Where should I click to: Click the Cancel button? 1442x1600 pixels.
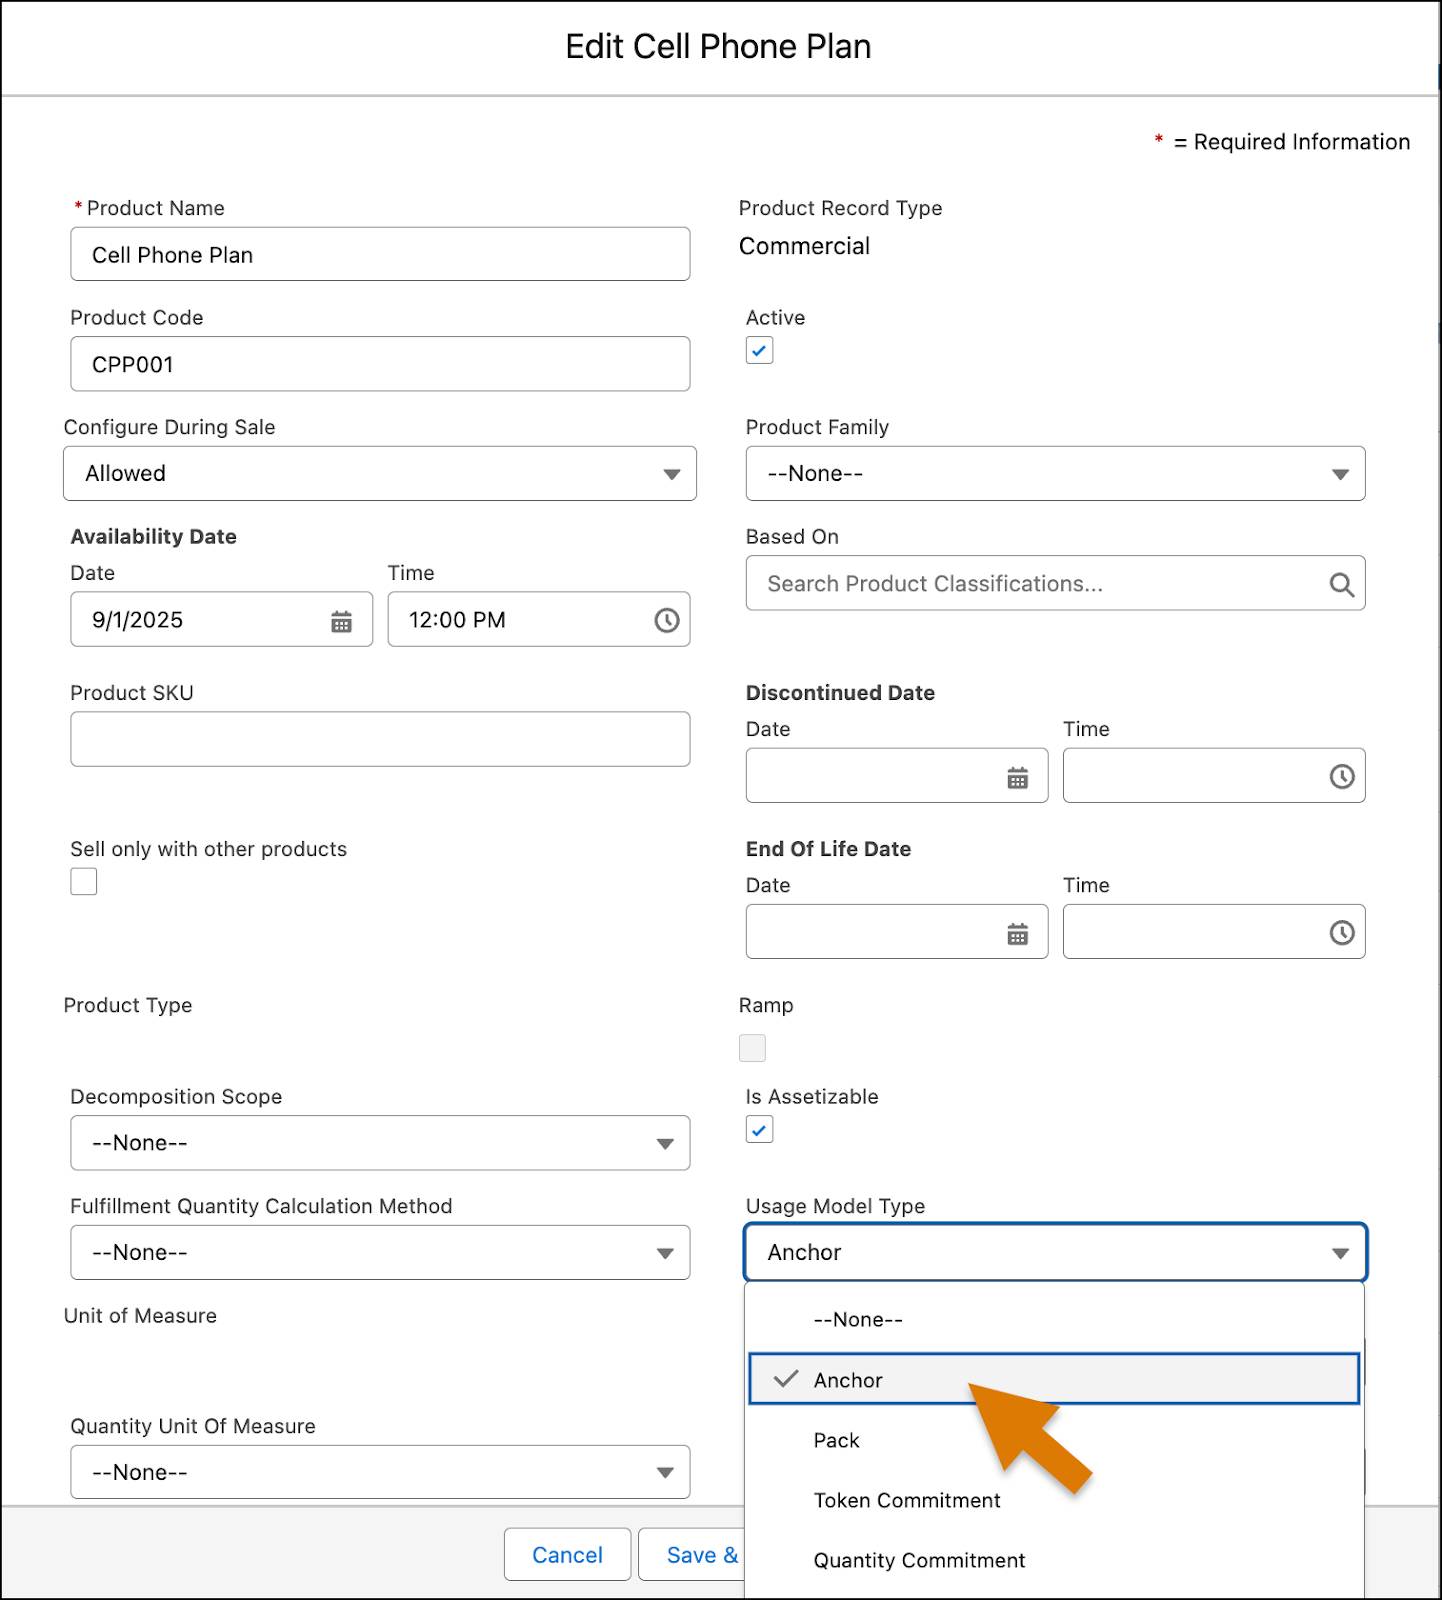[567, 1555]
